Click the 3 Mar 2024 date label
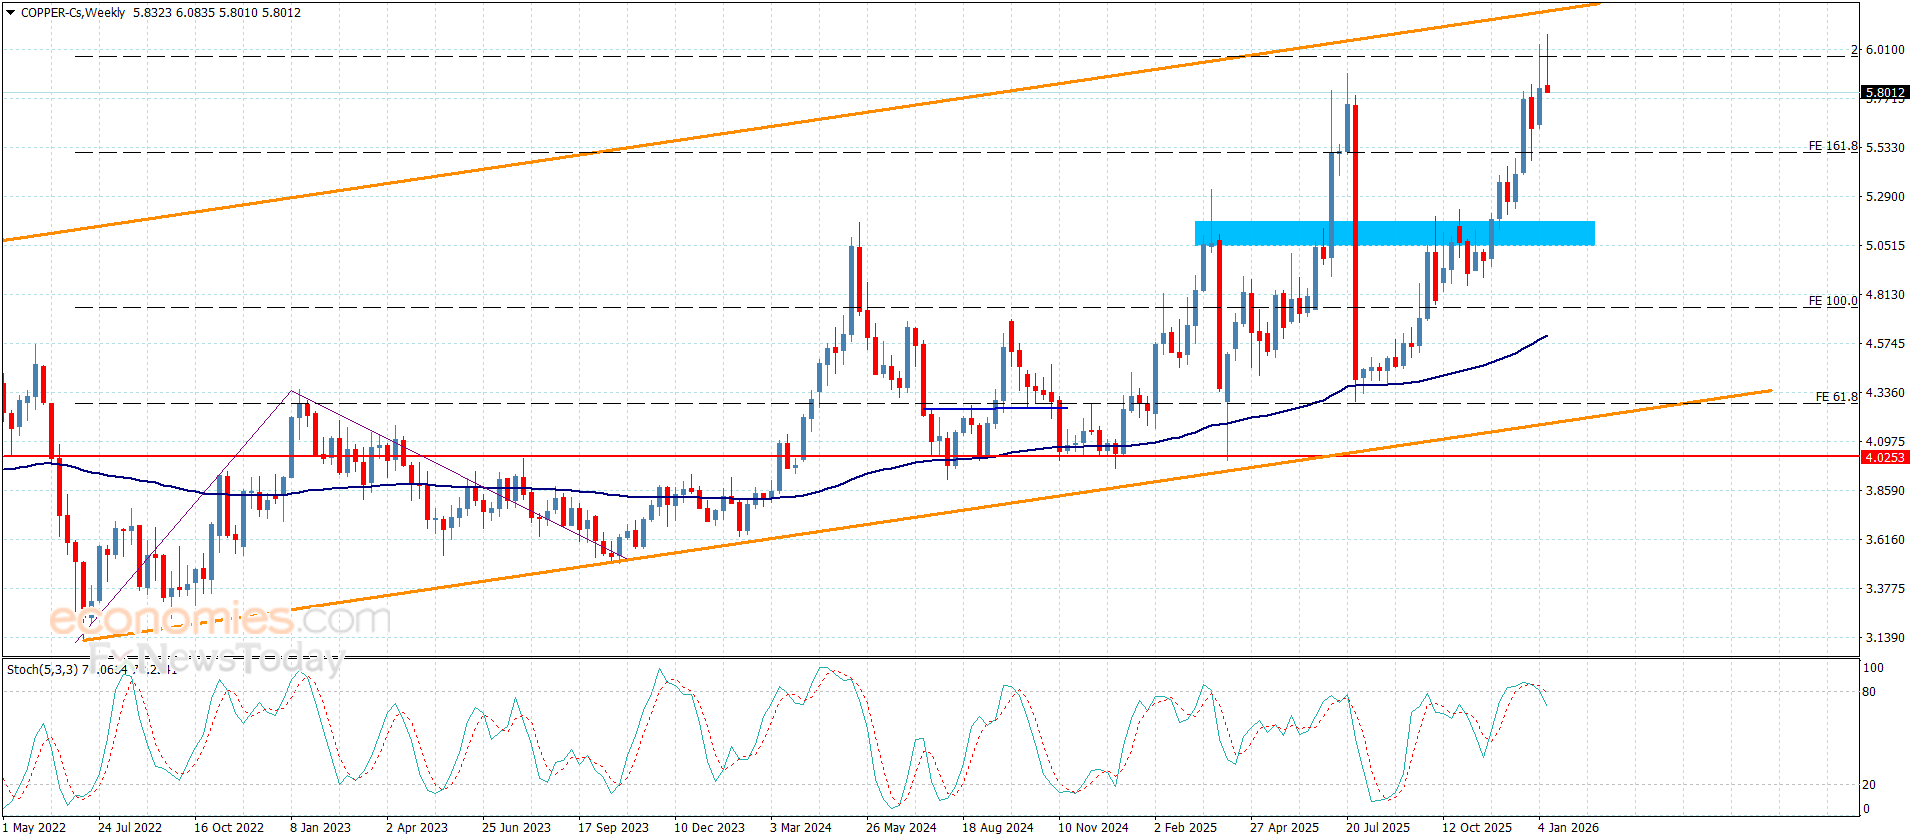This screenshot has height=840, width=1916. (800, 827)
